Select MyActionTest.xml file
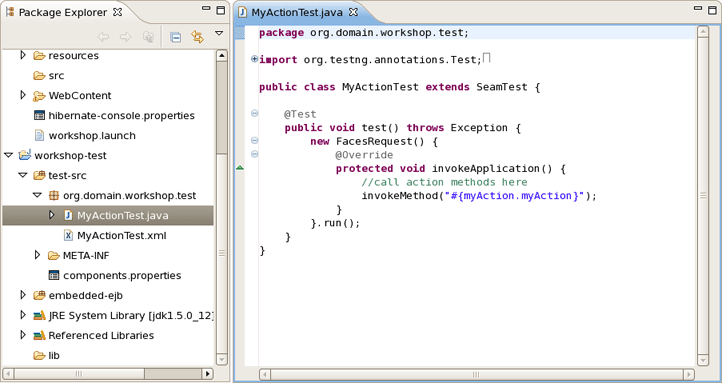Screen dimensions: 722x383 click(x=122, y=236)
